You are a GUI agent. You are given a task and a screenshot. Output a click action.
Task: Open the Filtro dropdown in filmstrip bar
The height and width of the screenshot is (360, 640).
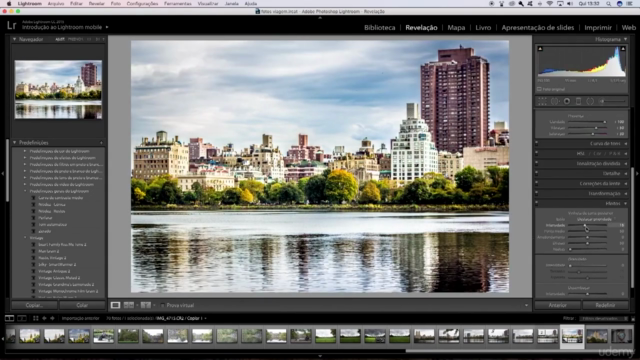click(x=605, y=318)
